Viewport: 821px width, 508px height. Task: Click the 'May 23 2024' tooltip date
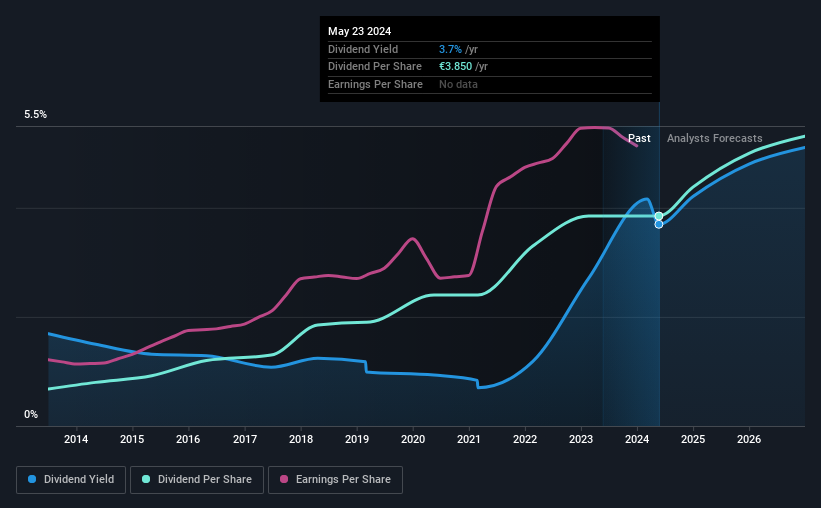tap(359, 31)
